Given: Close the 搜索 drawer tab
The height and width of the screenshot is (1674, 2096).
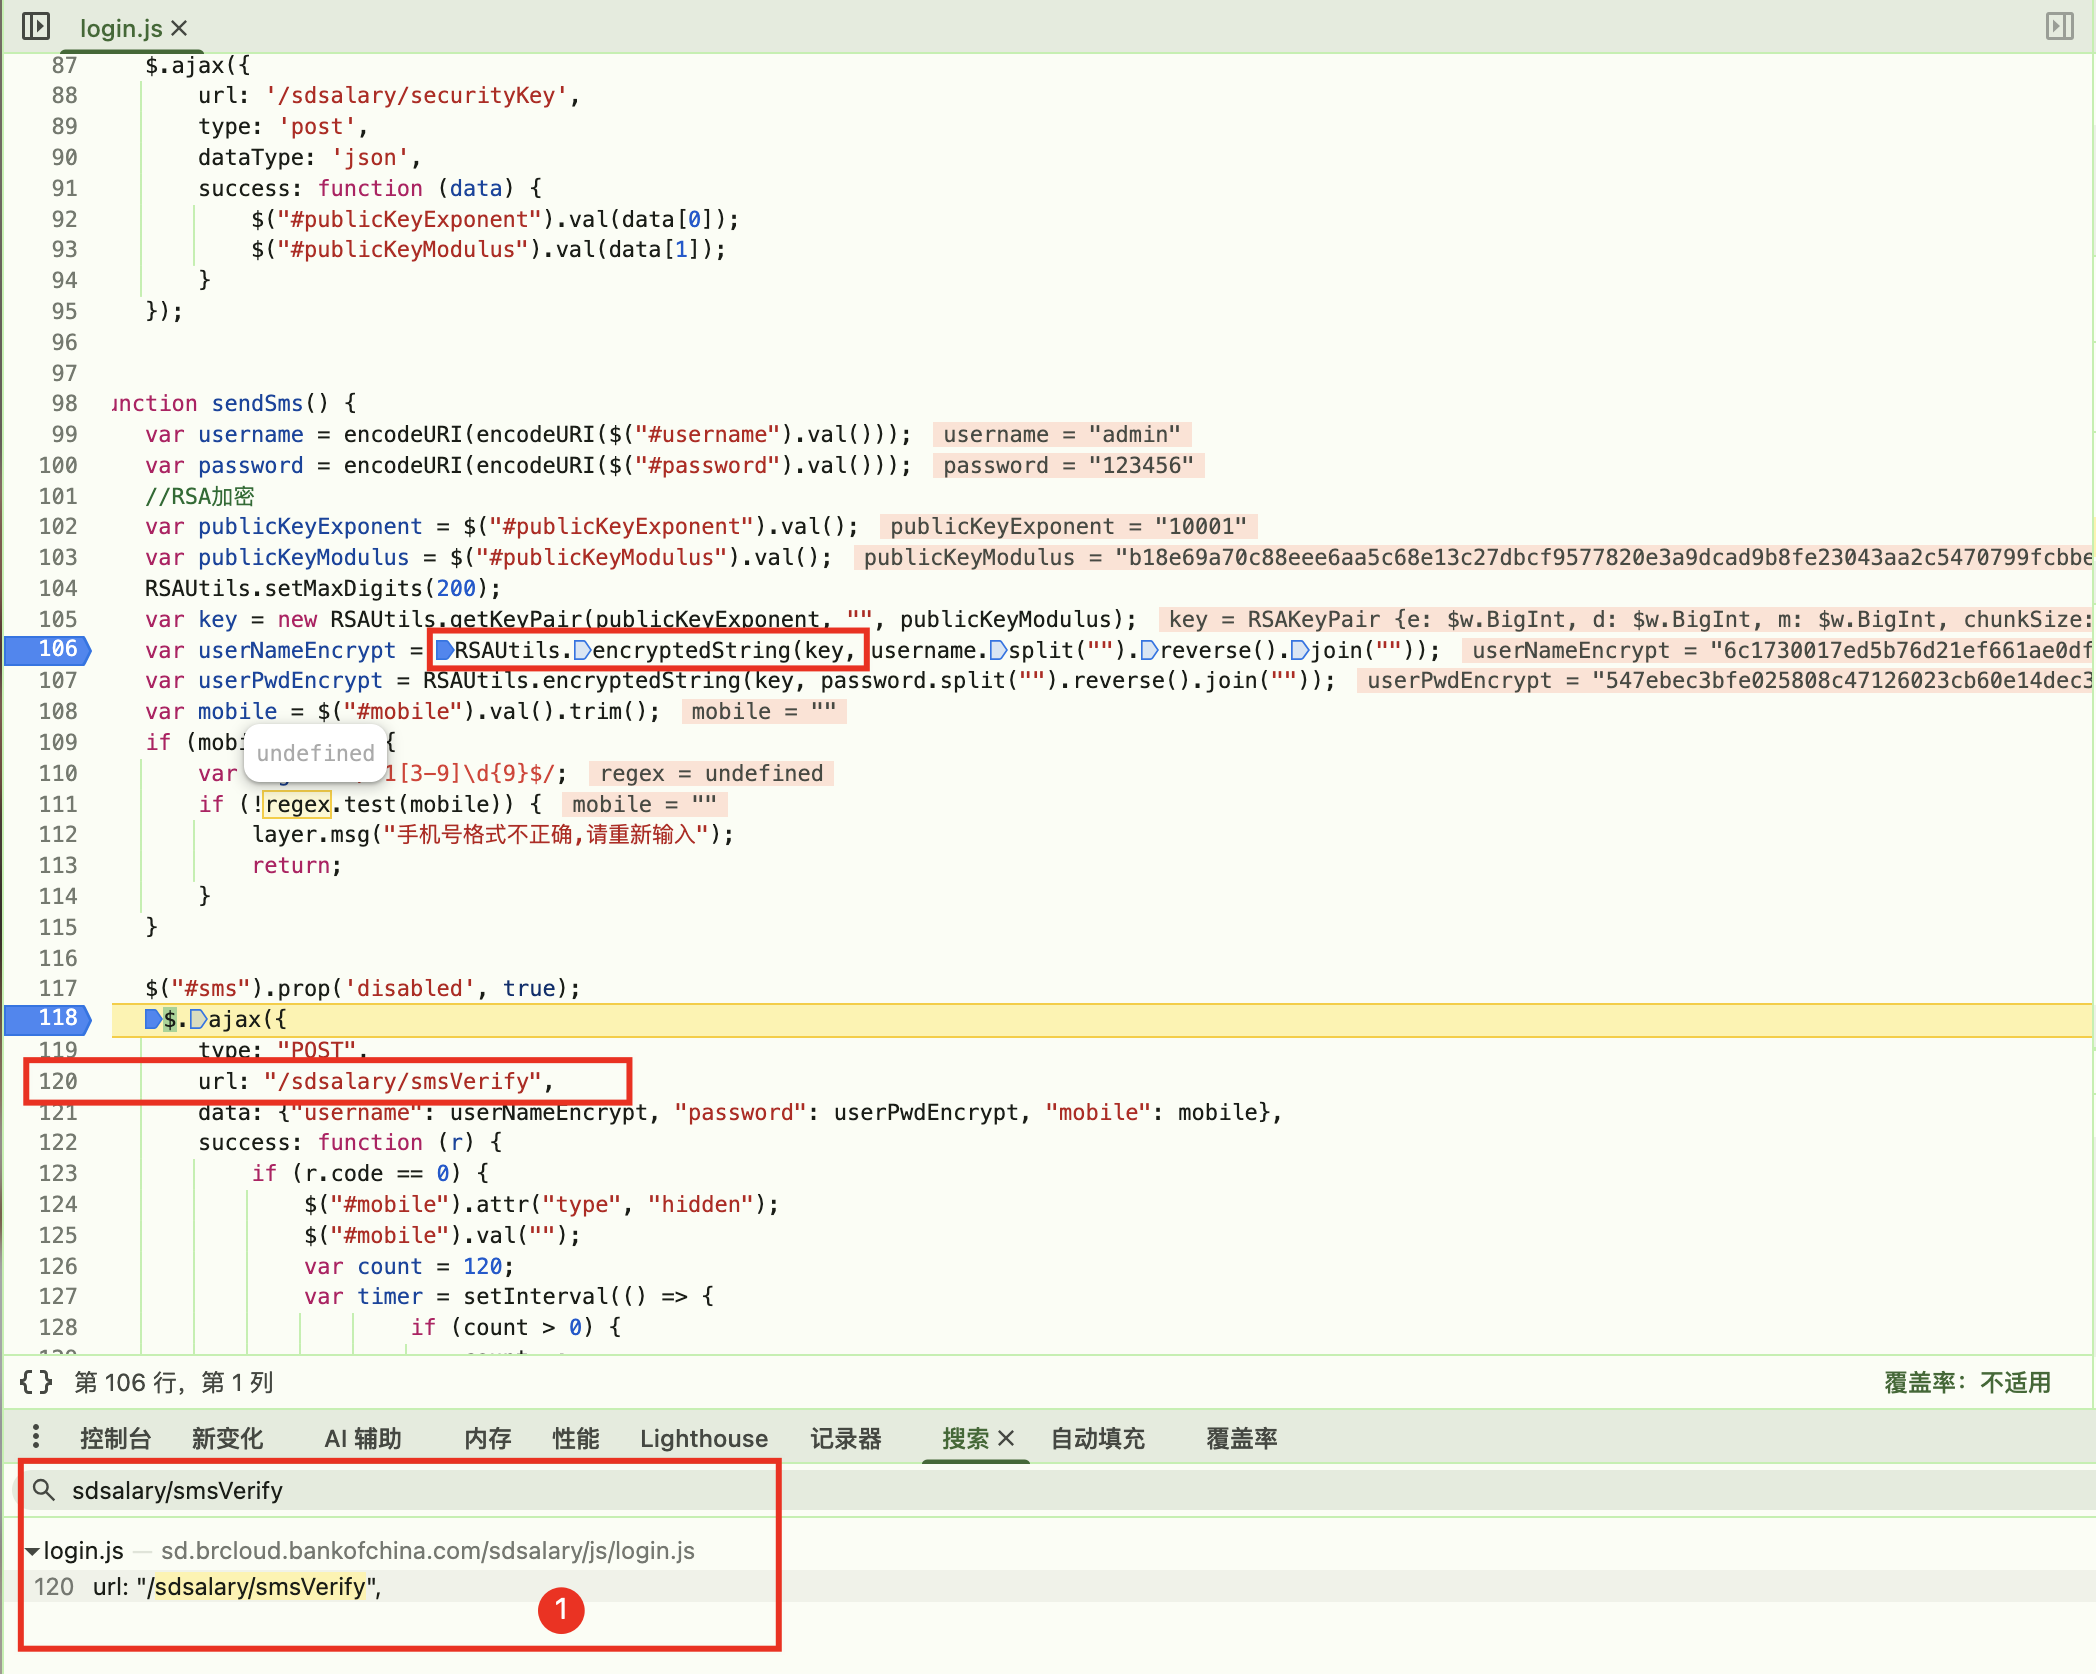Looking at the screenshot, I should click(1007, 1438).
